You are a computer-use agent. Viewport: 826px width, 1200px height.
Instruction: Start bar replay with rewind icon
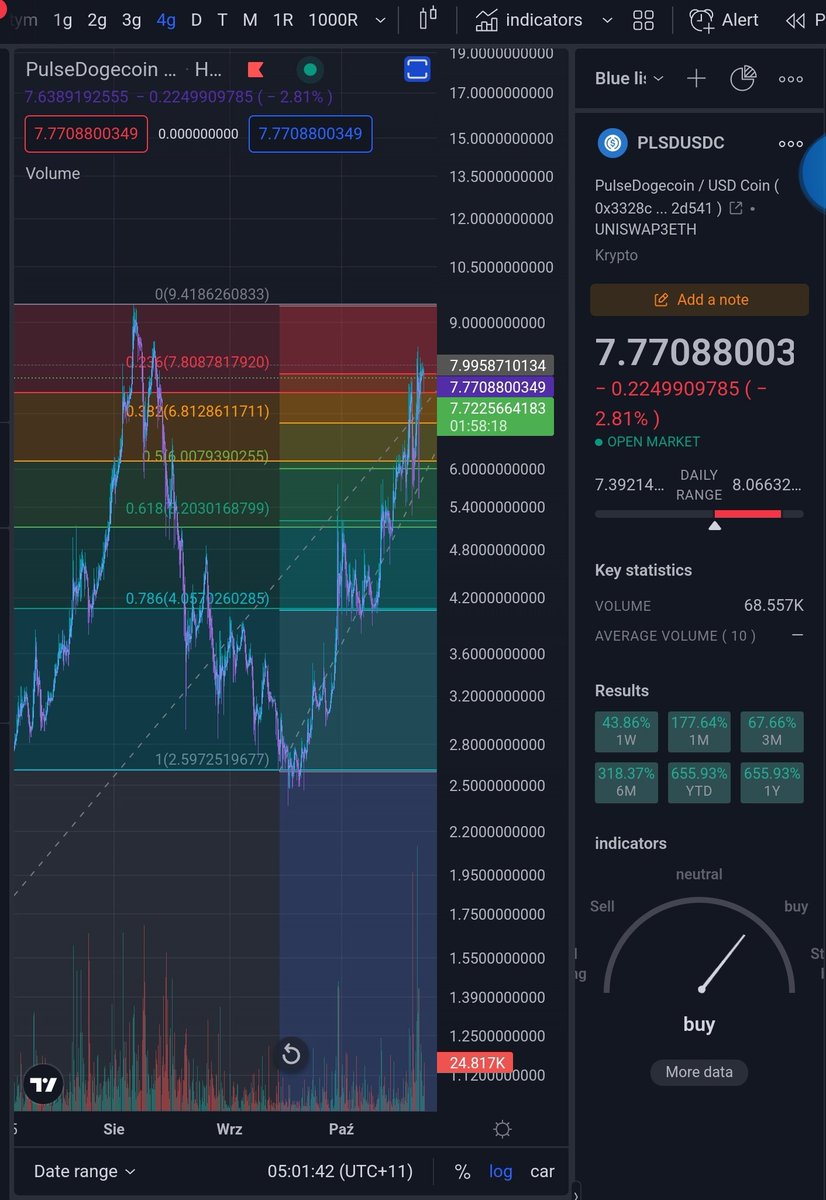(x=796, y=20)
